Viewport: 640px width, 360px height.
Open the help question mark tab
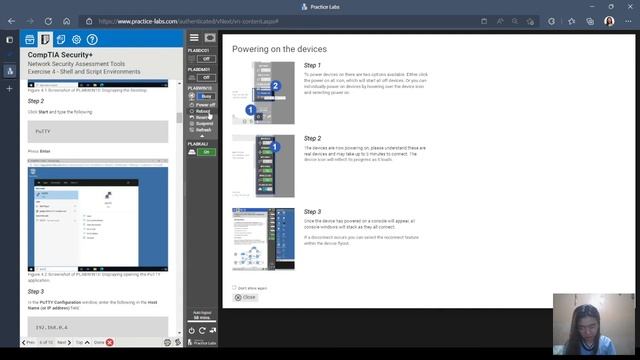pyautogui.click(x=92, y=39)
